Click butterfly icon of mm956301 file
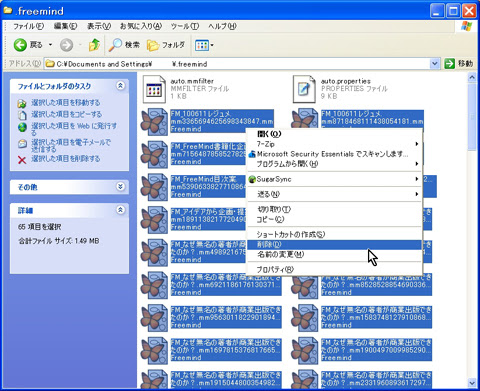Image resolution: width=480 pixels, height=391 pixels. coord(154,318)
